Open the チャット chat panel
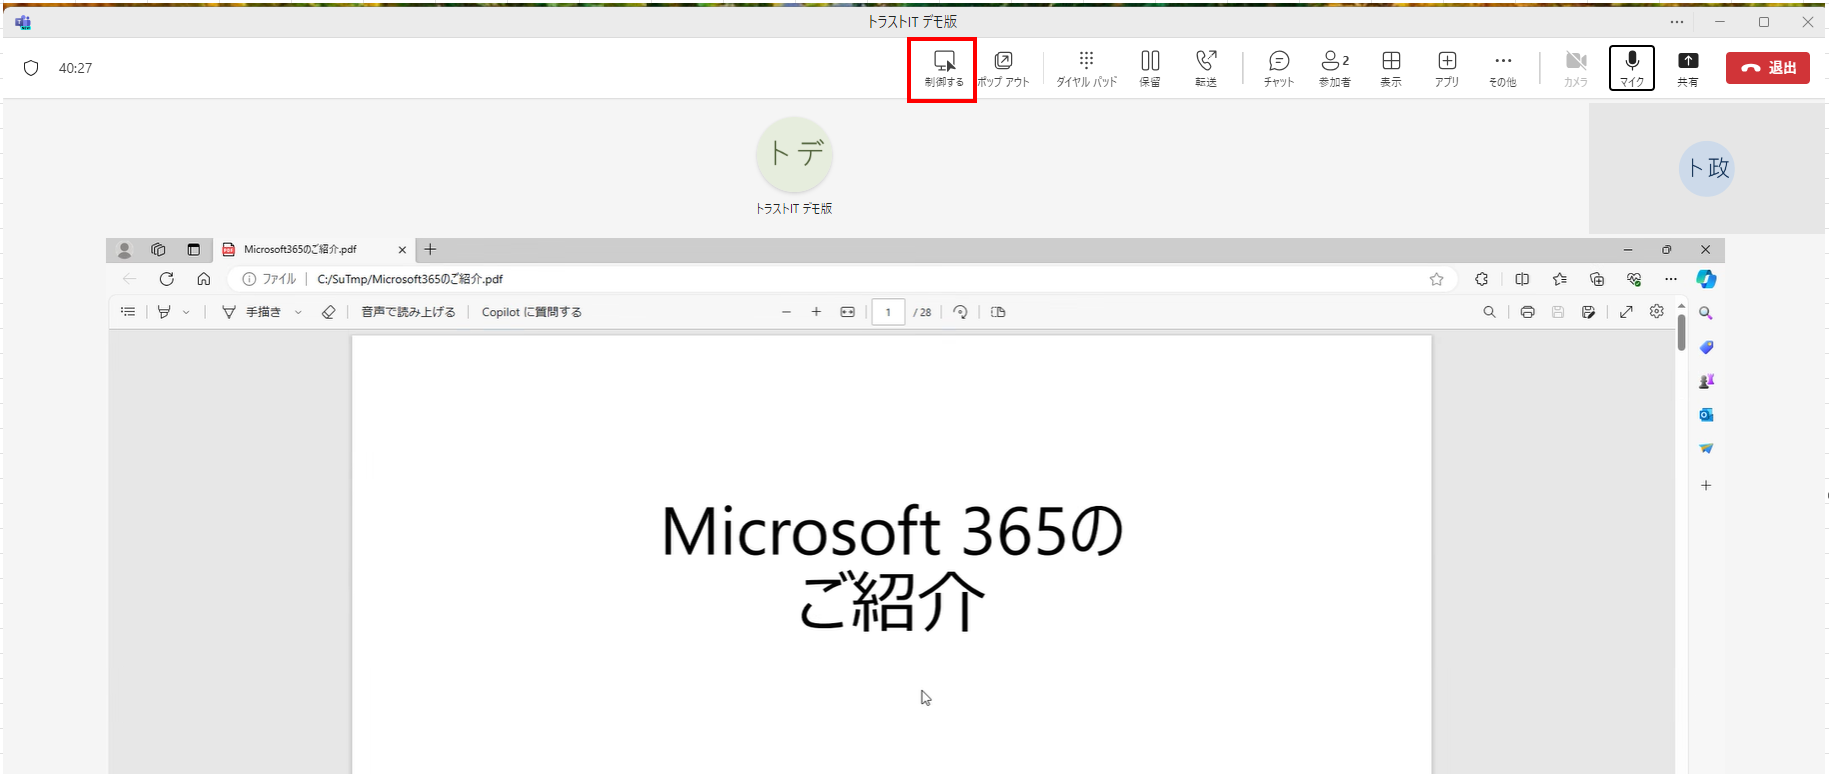Screen dimensions: 1829x774 click(1278, 68)
